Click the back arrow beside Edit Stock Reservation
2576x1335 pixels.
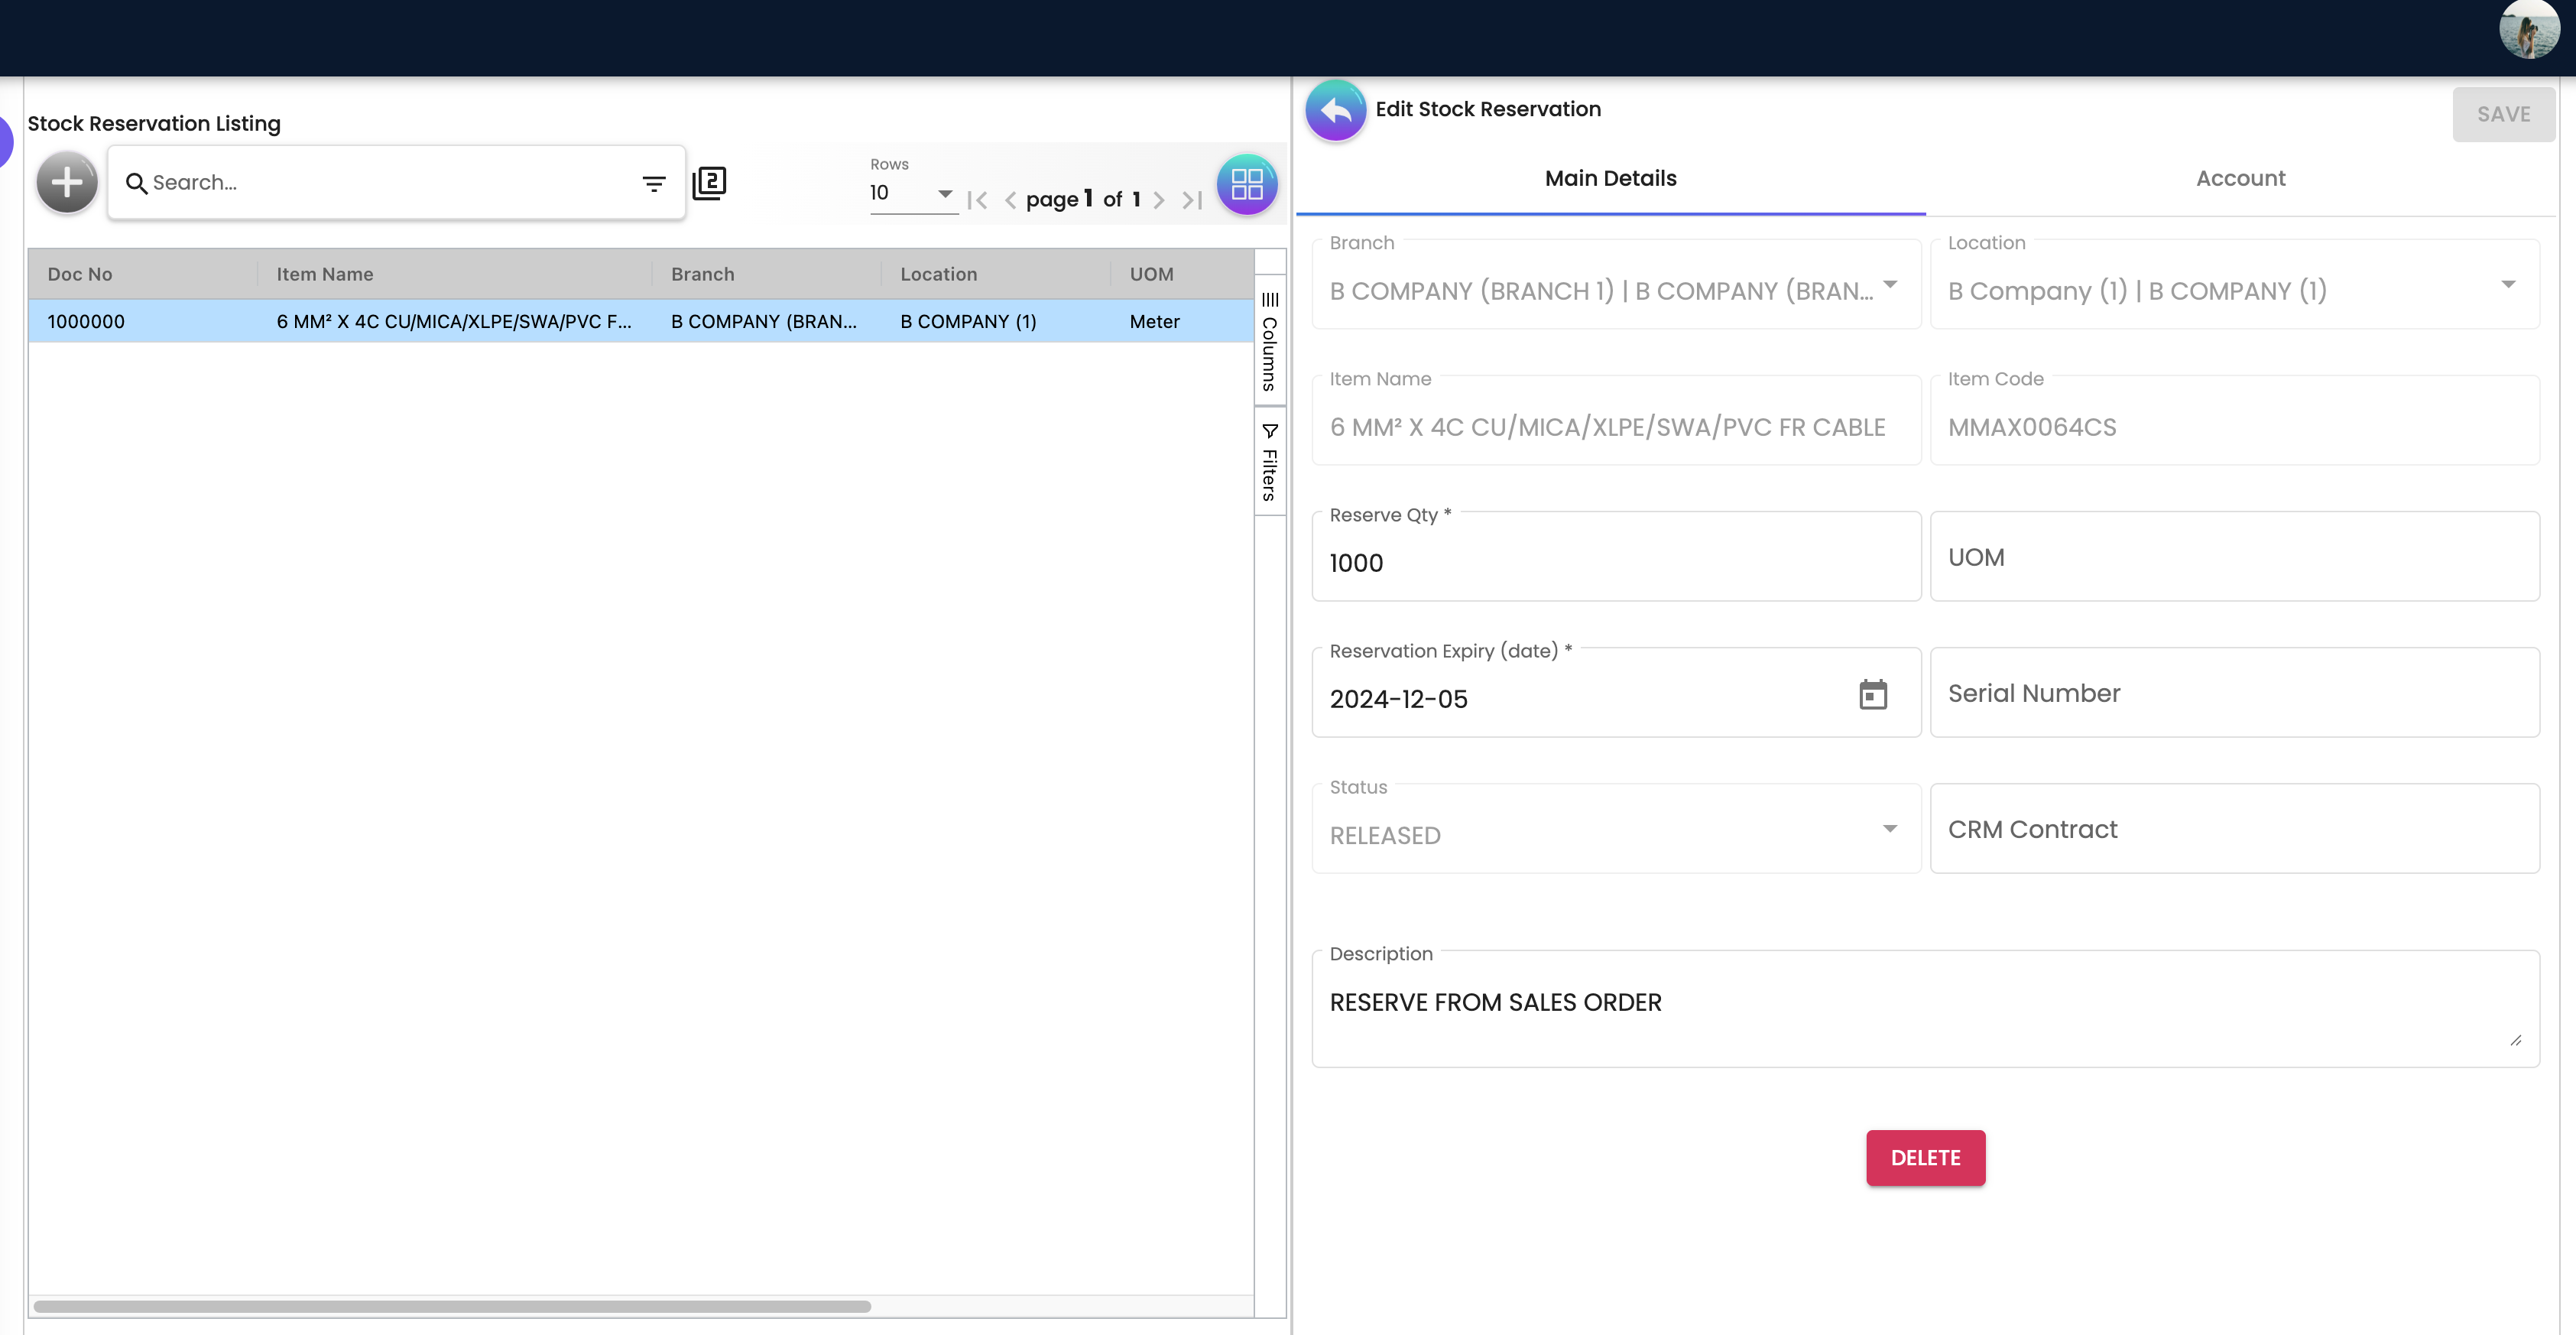pos(1335,110)
